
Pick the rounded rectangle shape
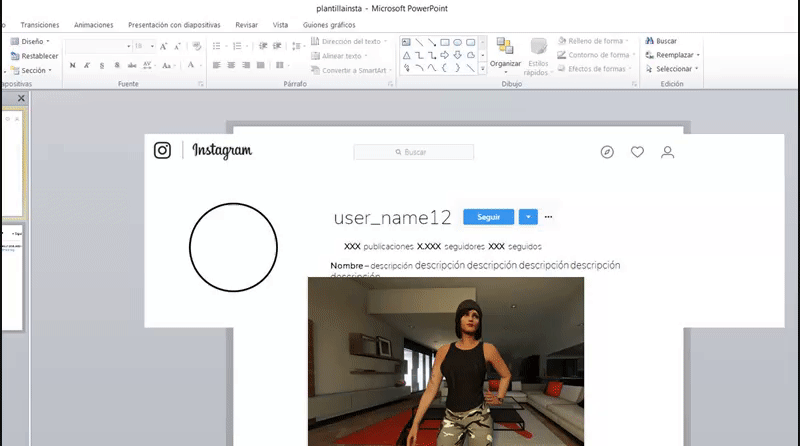tap(470, 42)
